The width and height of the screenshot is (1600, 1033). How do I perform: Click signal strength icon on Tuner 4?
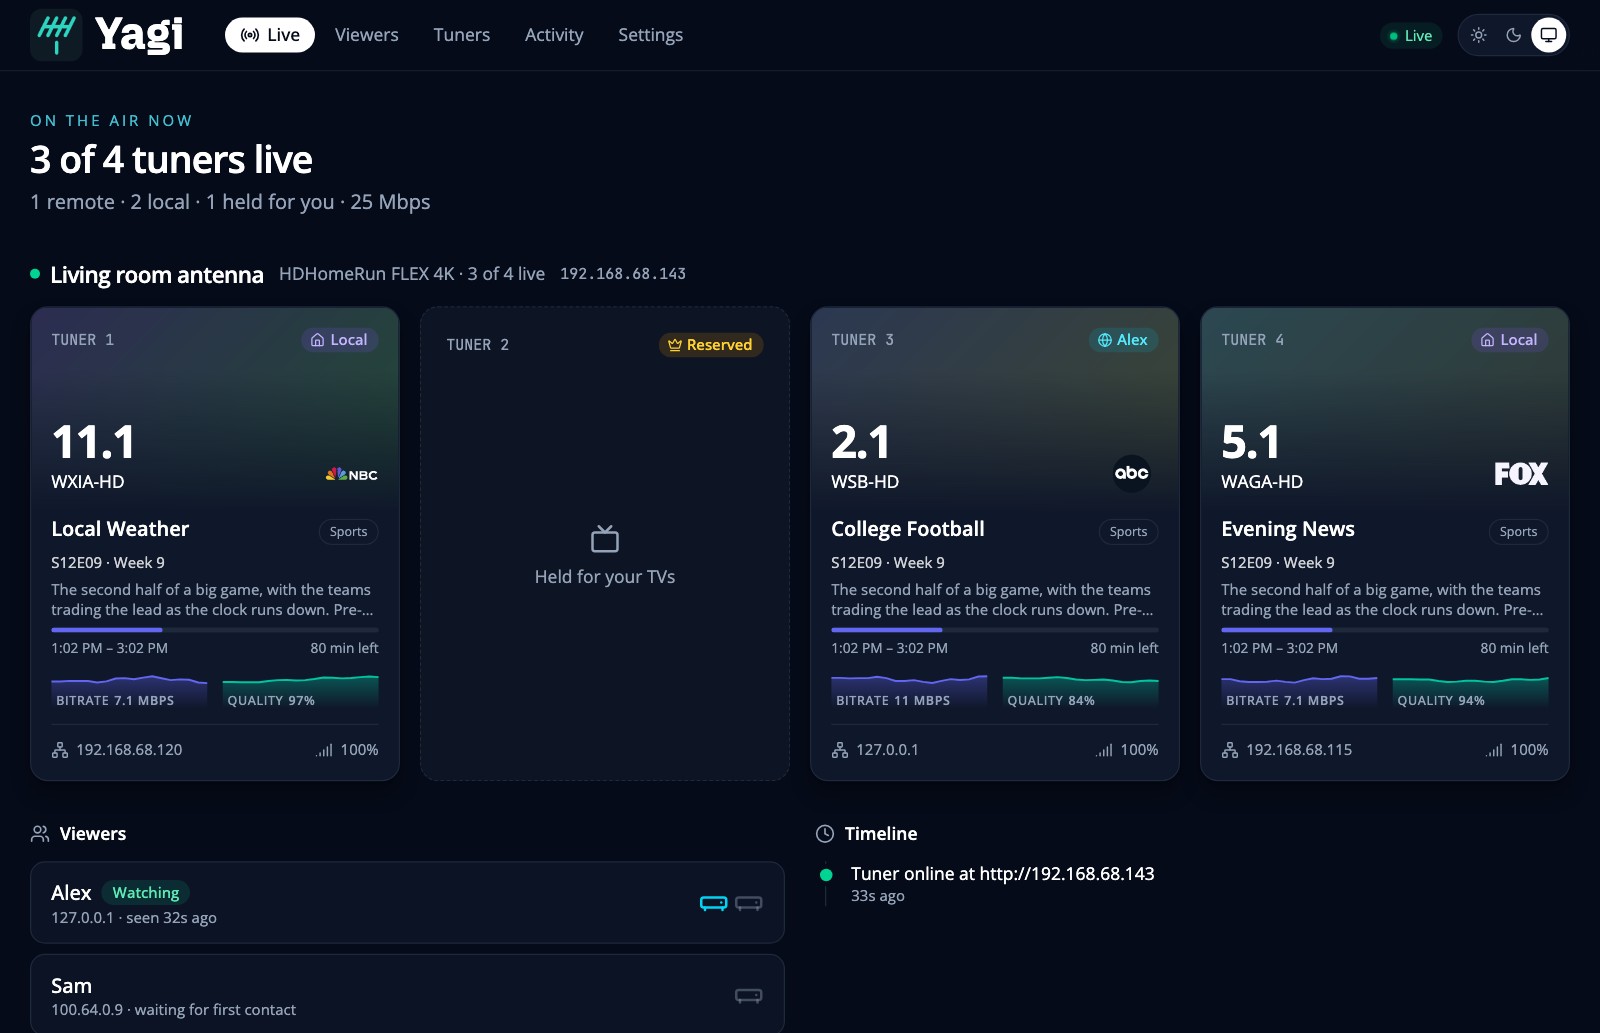[1494, 750]
